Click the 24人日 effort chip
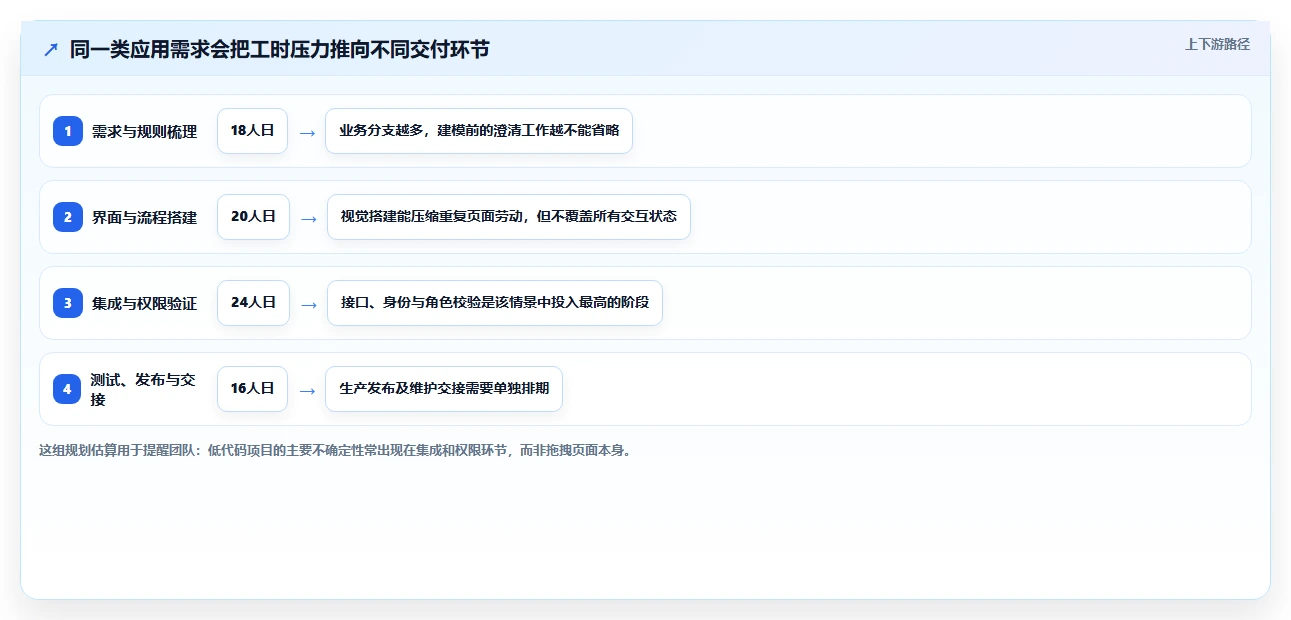Screen dimensions: 1291x620 [253, 303]
